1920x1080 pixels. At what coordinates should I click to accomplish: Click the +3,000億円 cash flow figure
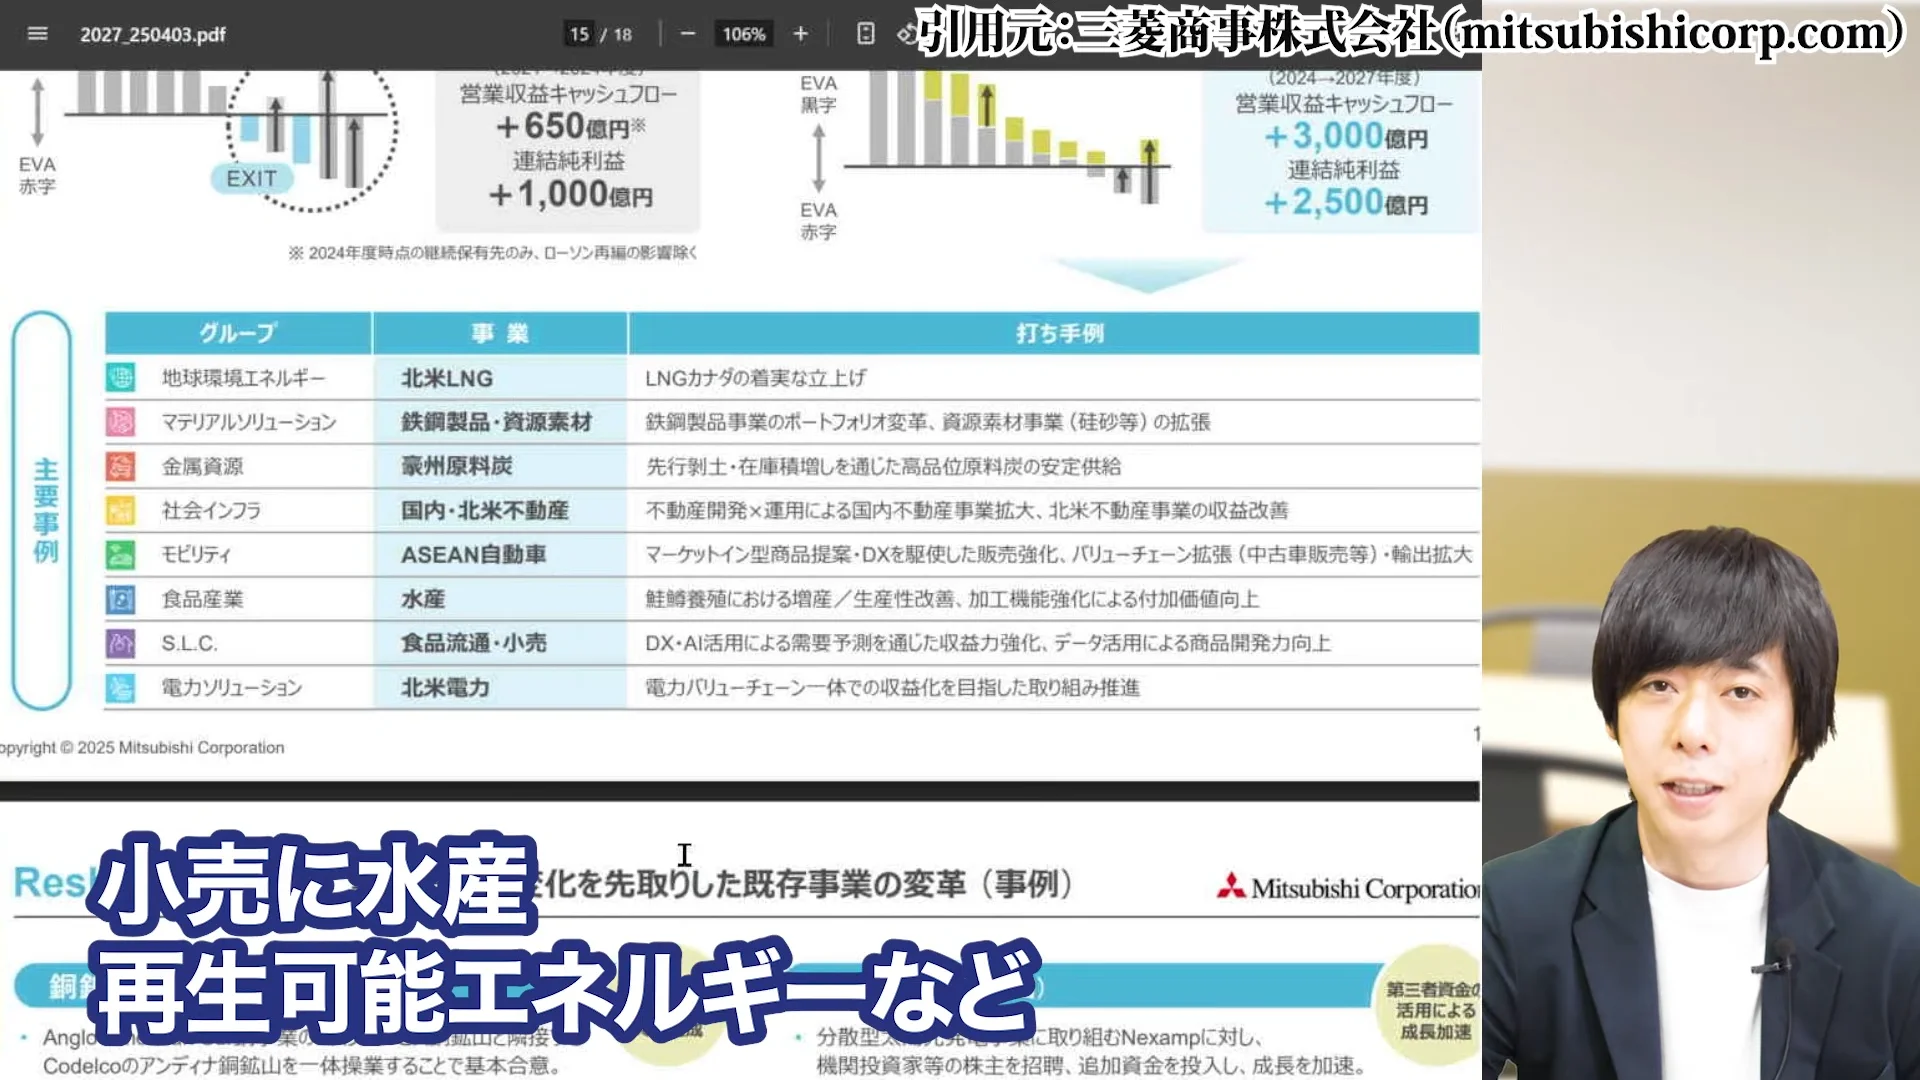tap(1346, 136)
